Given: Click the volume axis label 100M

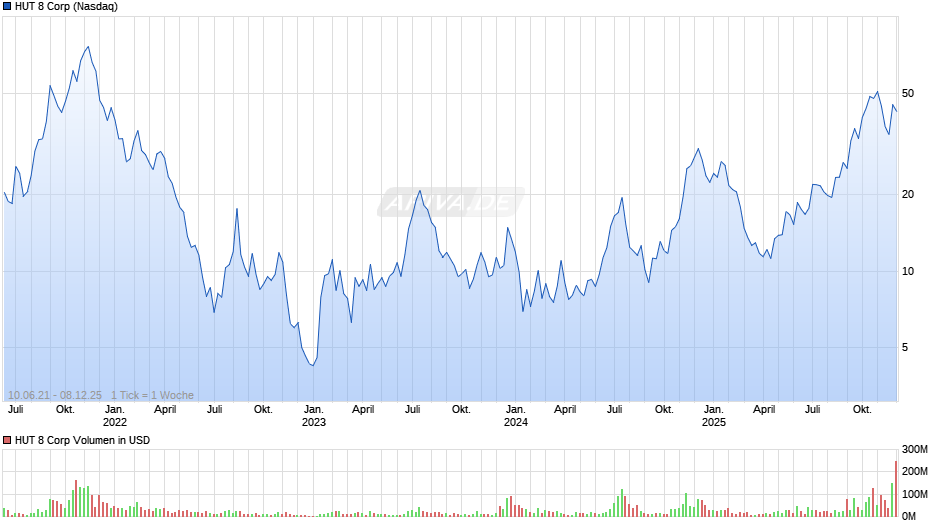Looking at the screenshot, I should (x=915, y=494).
